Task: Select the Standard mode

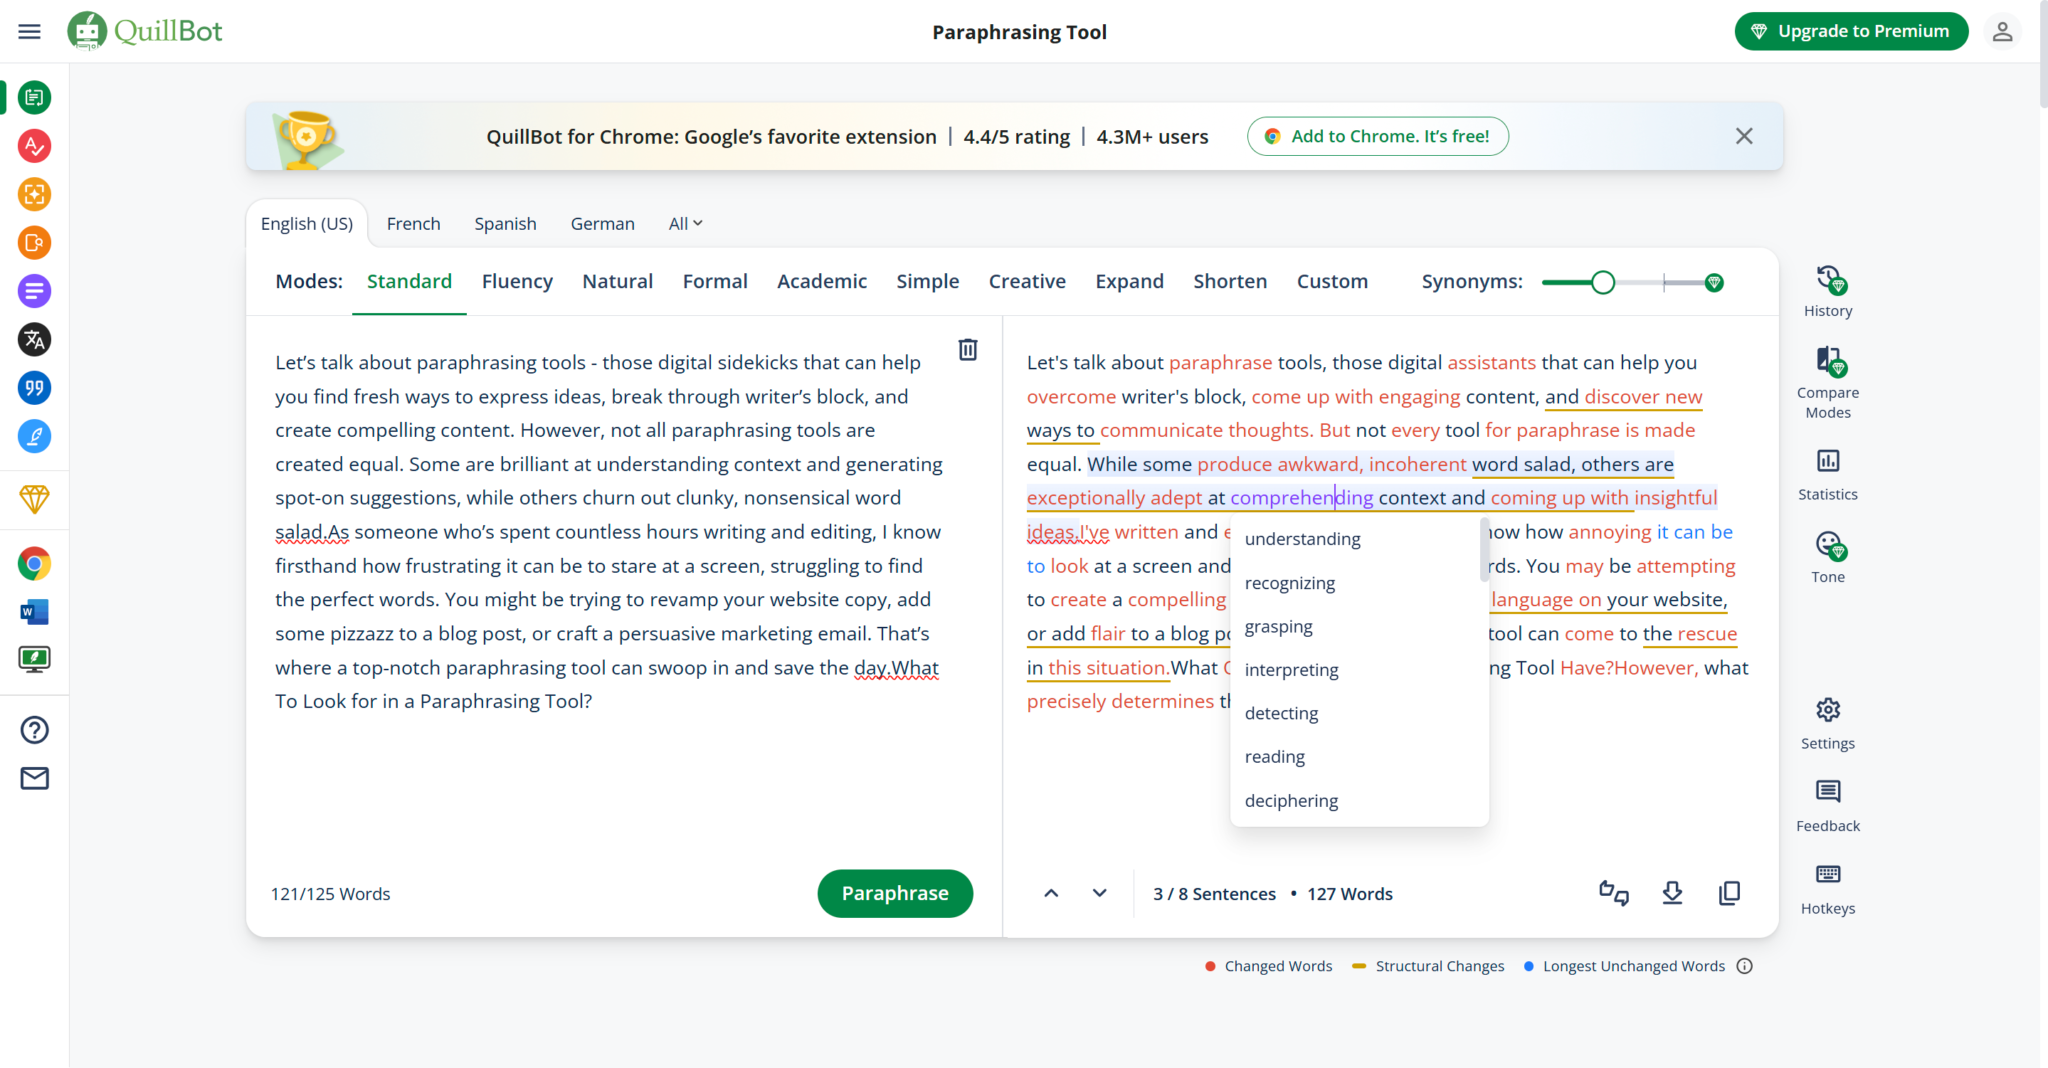Action: click(409, 282)
